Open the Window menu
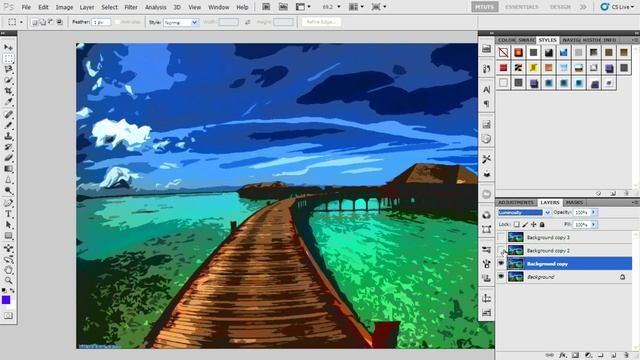640x360 pixels. pos(218,7)
